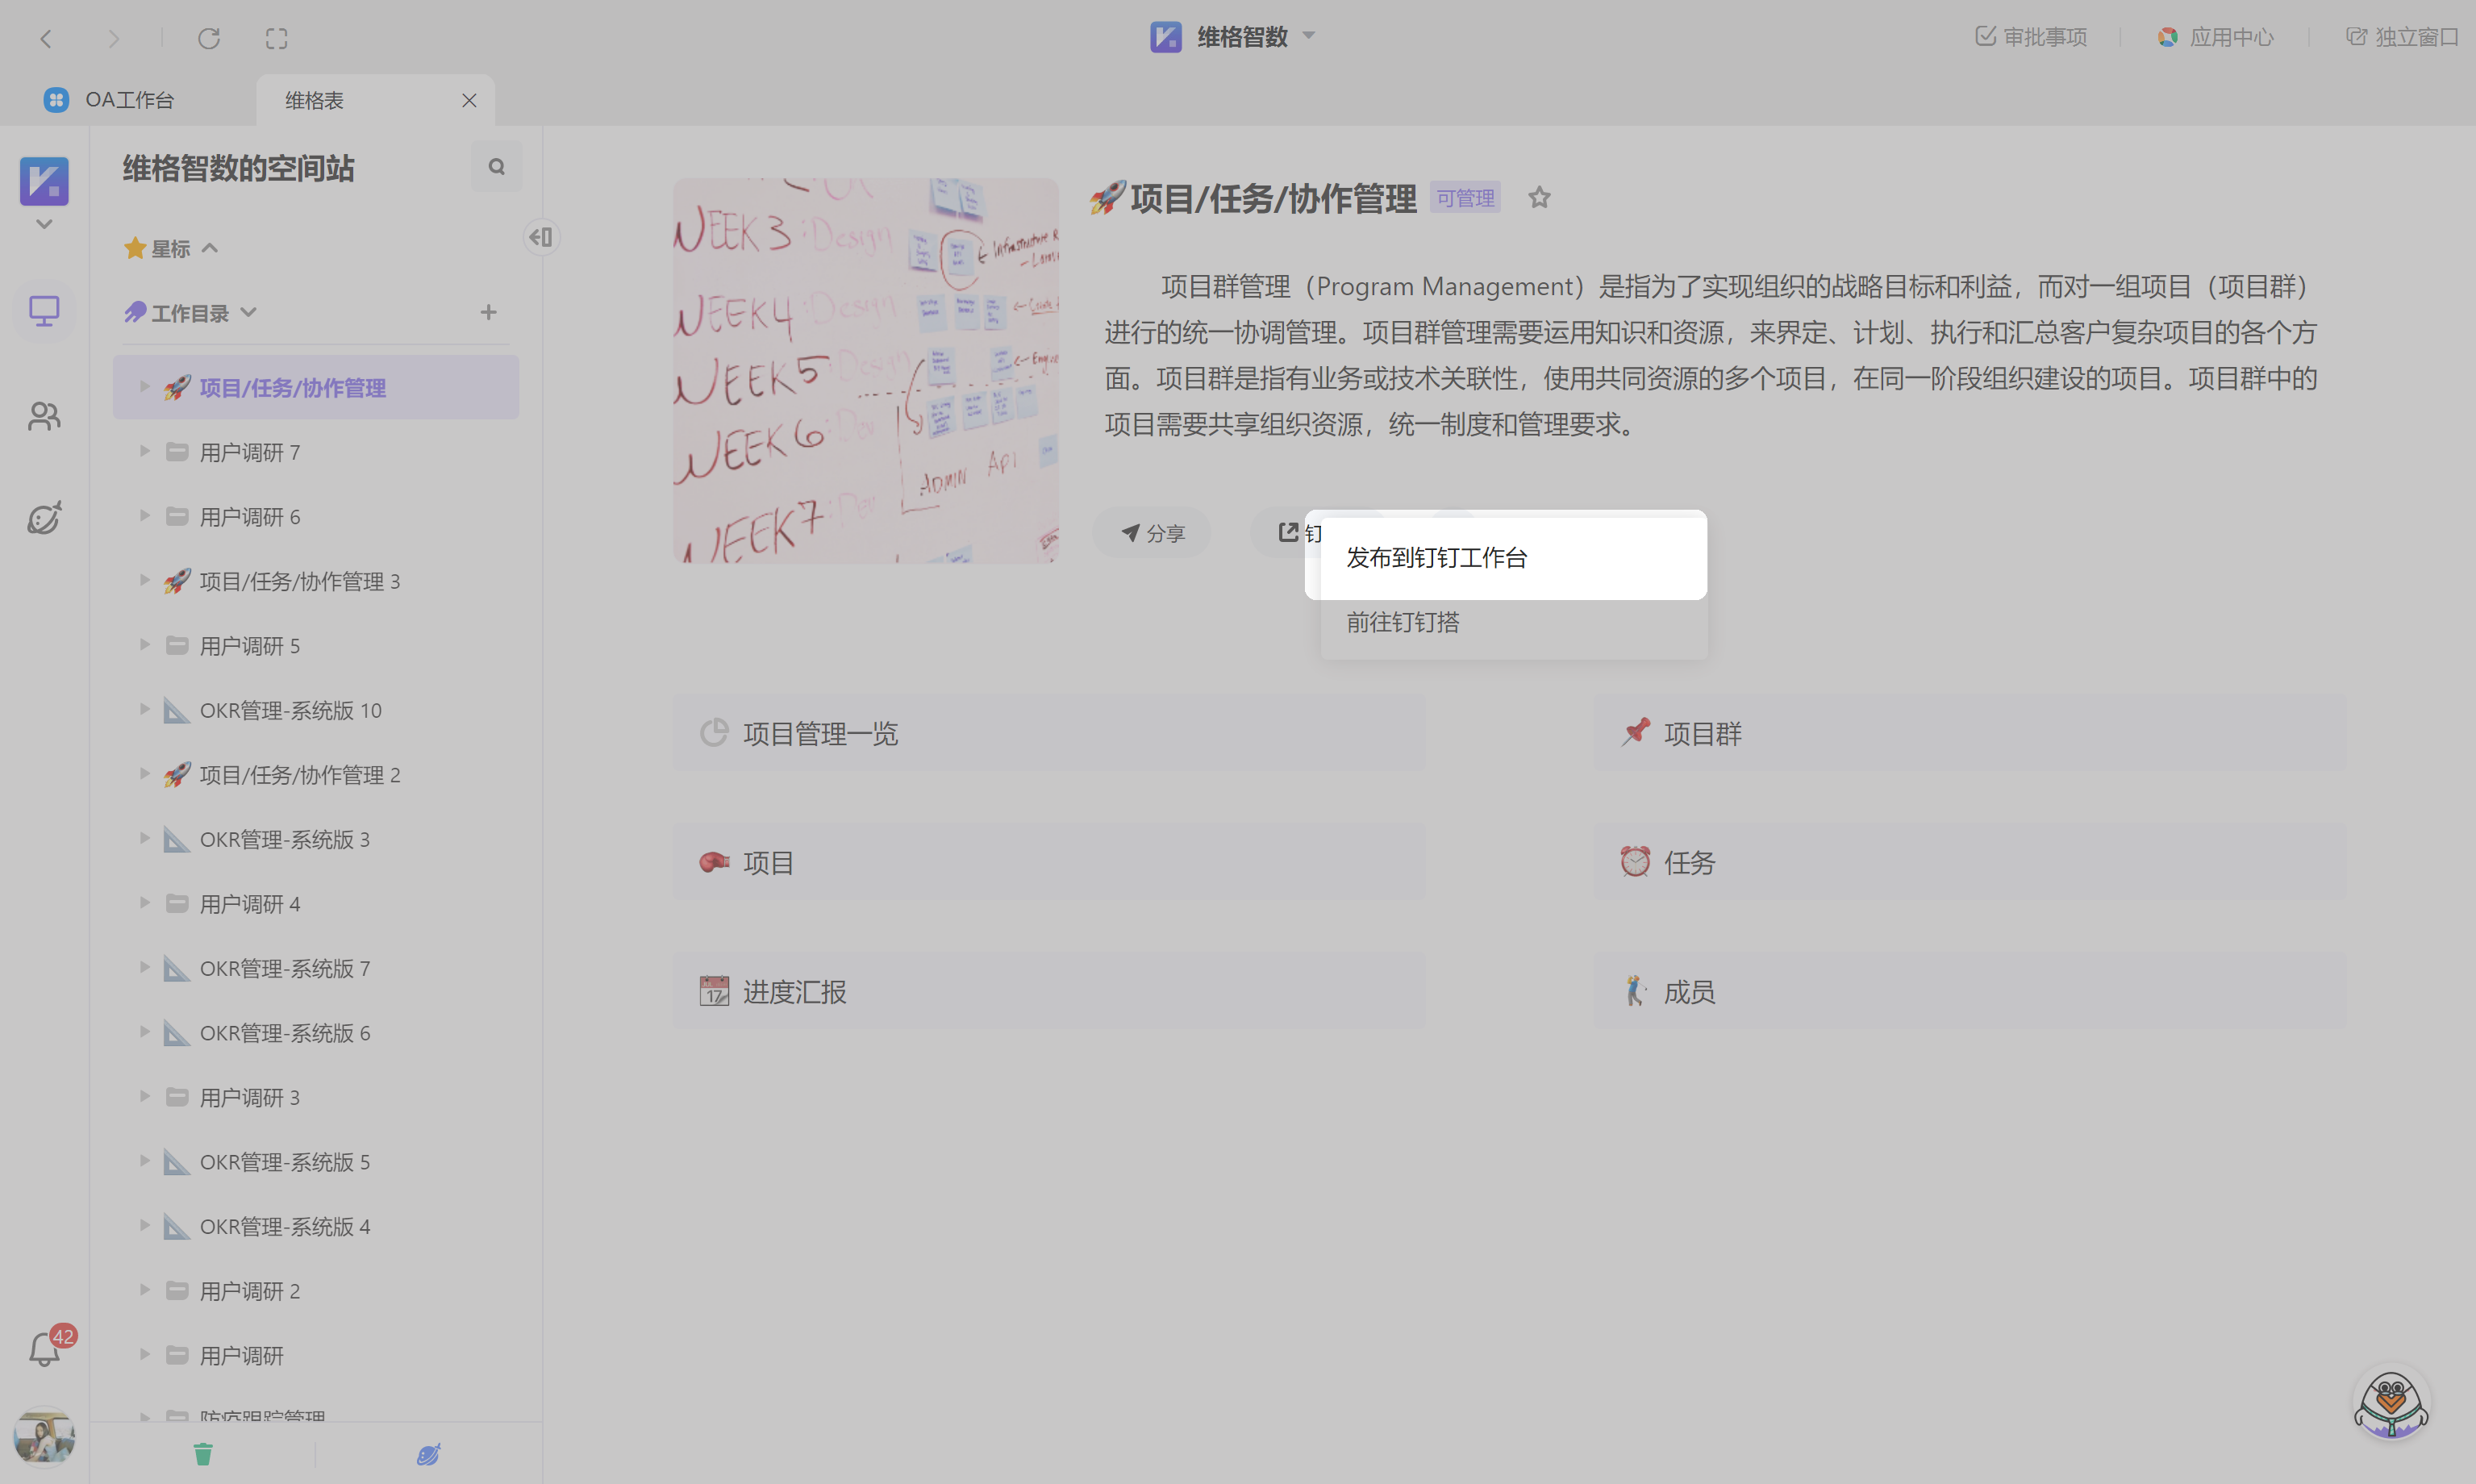Add new item with plus icon beside 工作目录
Screen dimensions: 2476x1484
(488, 312)
